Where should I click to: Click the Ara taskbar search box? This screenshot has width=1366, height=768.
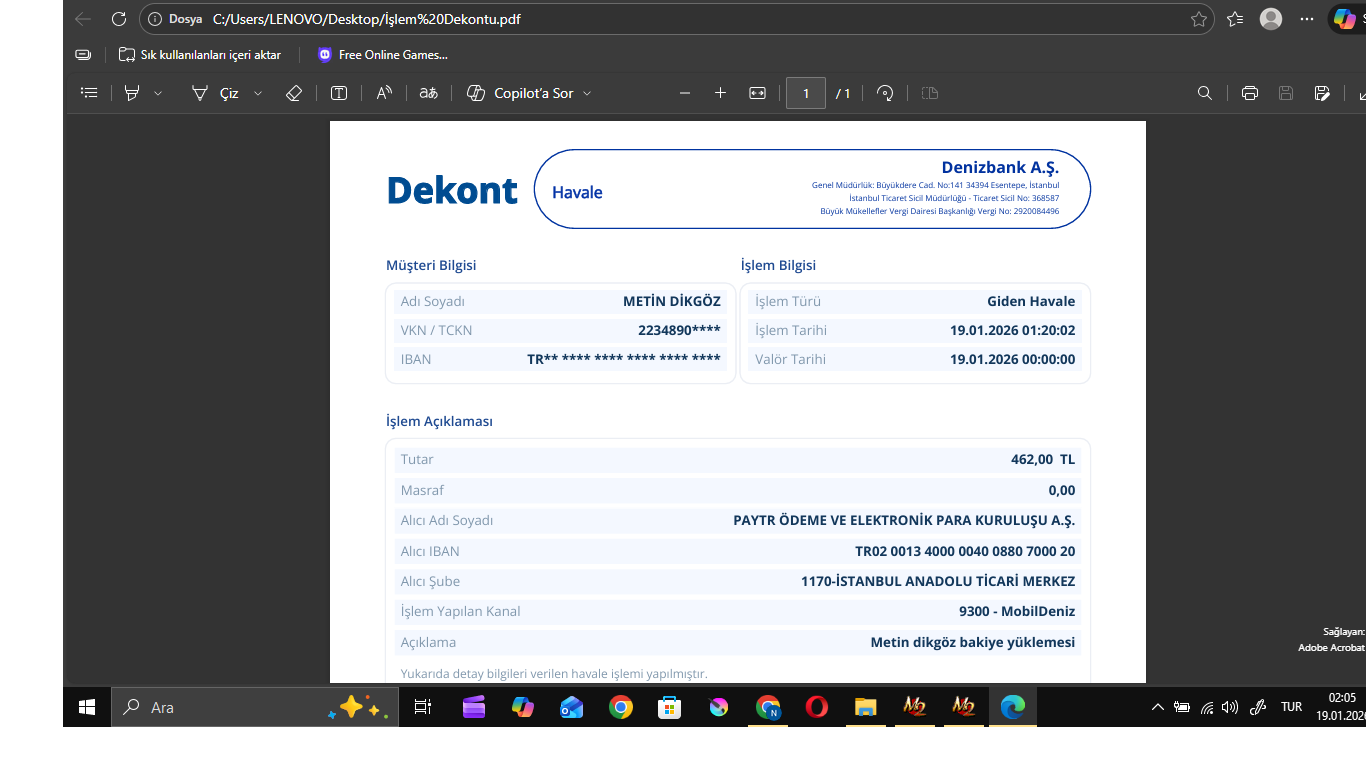tap(256, 707)
